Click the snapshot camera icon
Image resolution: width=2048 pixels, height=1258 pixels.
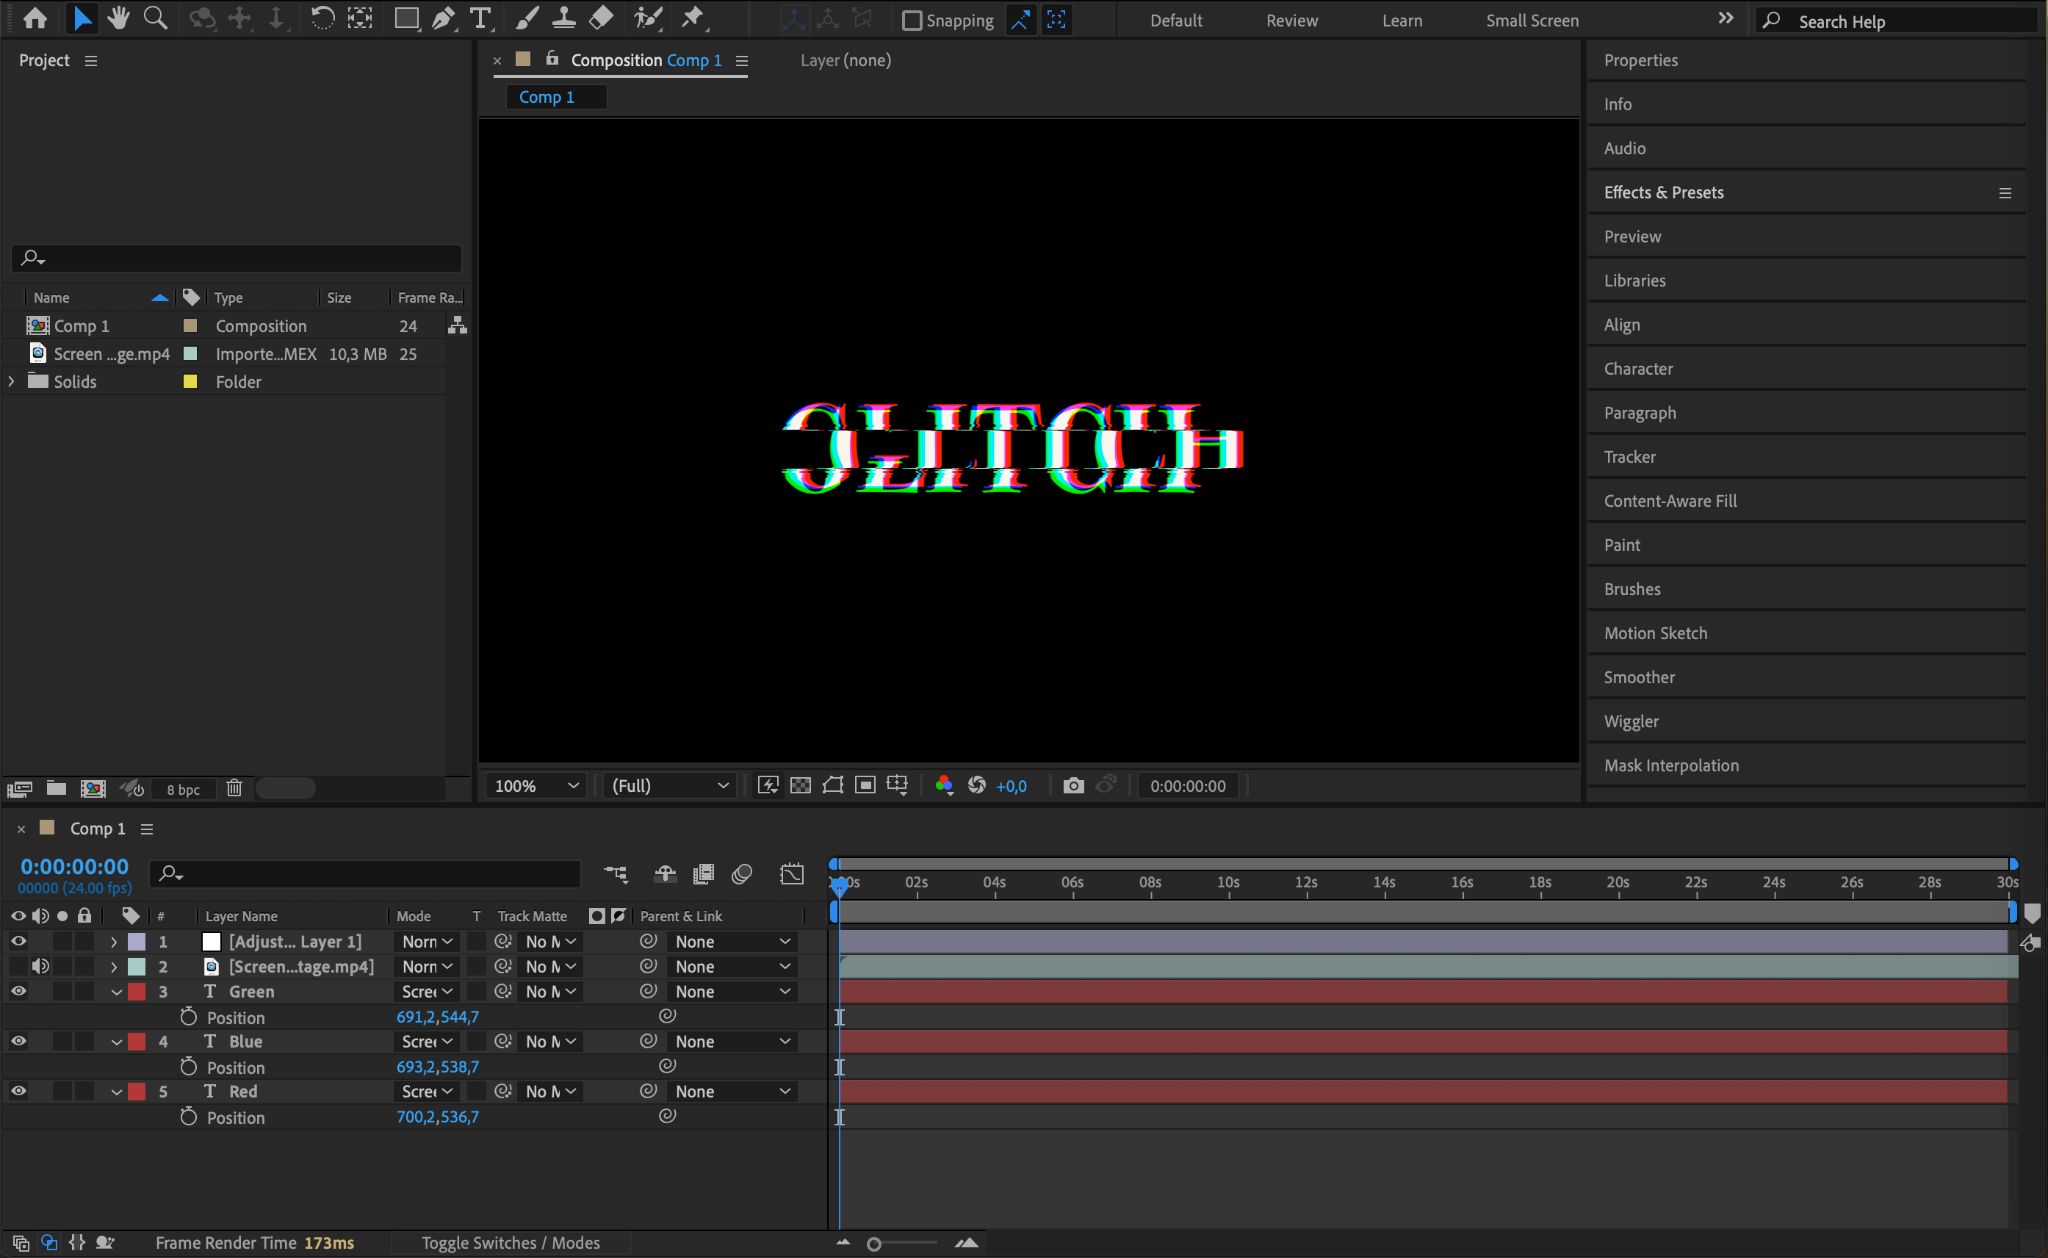click(x=1073, y=785)
